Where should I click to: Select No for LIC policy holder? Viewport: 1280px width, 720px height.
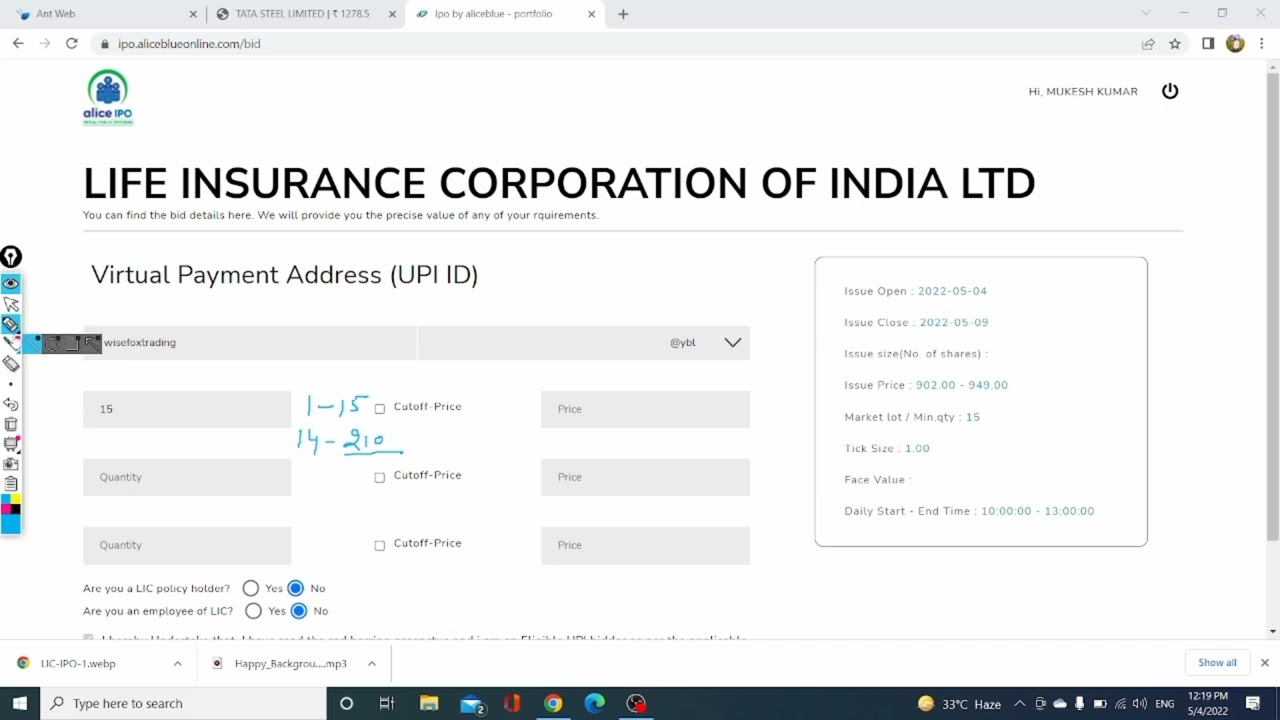(x=296, y=588)
